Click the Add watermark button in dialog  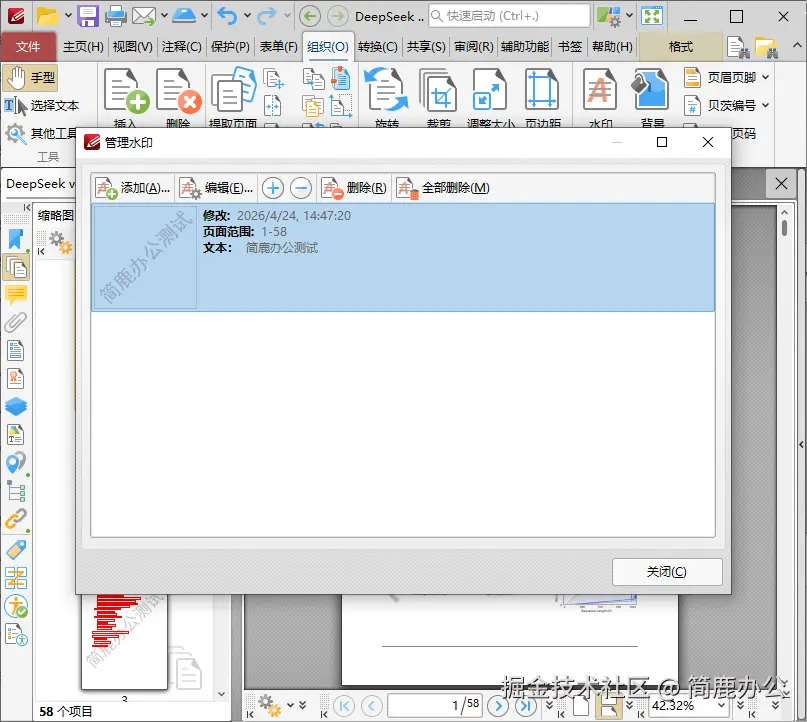(133, 188)
